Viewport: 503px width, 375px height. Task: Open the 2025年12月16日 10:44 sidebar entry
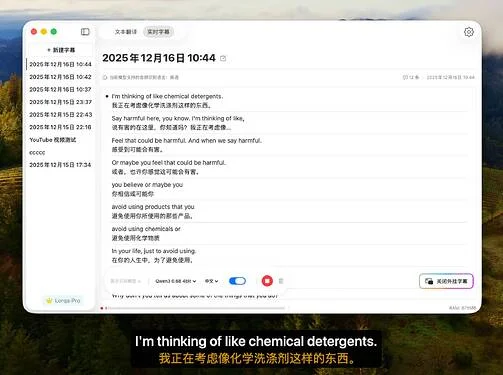[x=60, y=64]
